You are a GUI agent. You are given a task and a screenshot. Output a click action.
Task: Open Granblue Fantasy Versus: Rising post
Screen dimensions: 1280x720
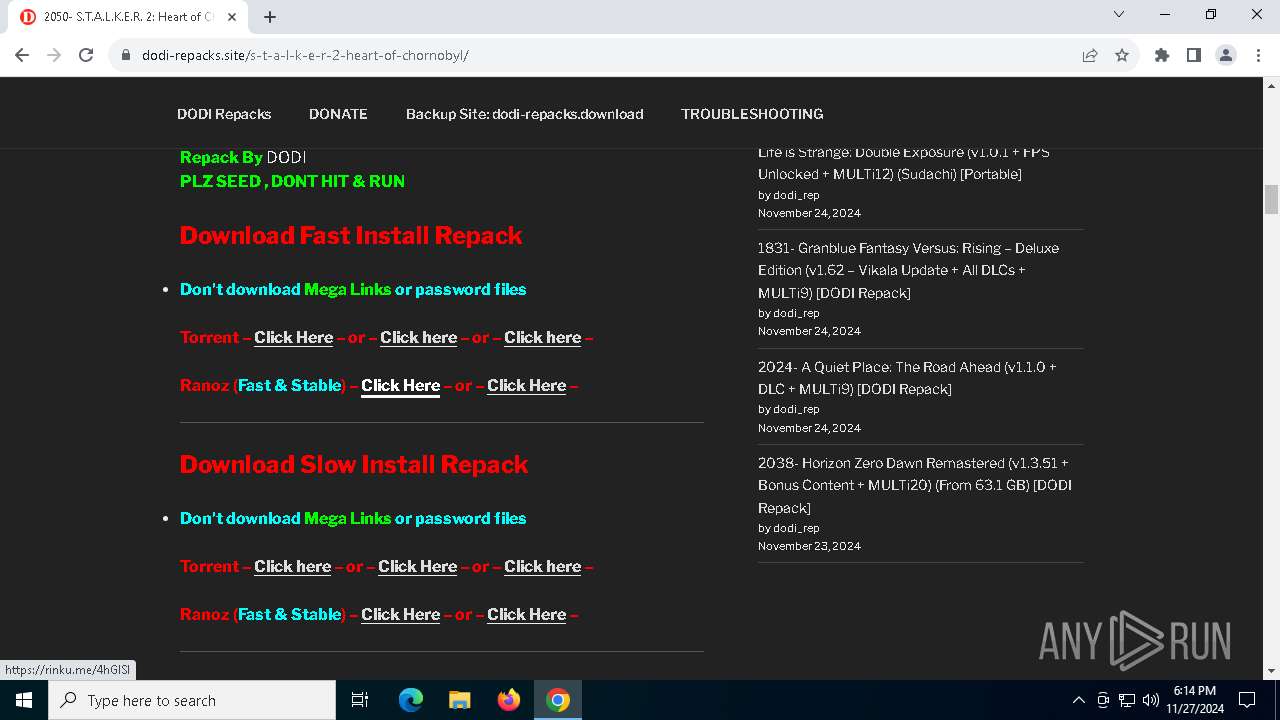(908, 270)
